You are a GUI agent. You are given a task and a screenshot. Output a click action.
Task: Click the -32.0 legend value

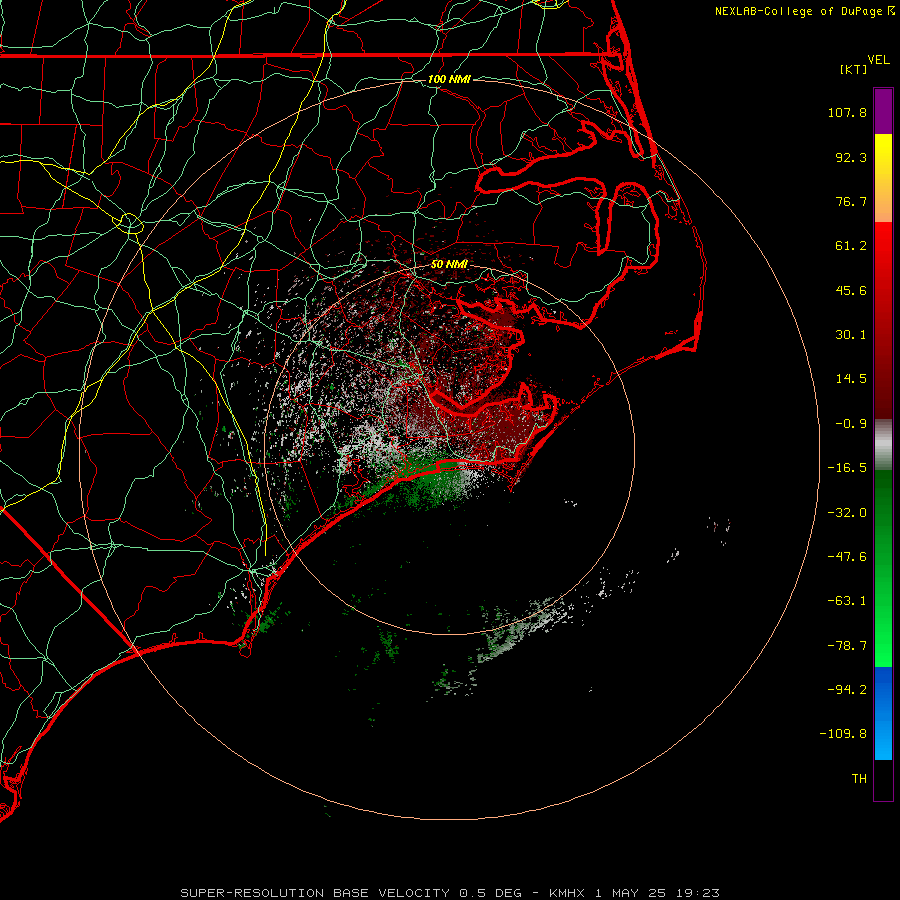coord(847,513)
